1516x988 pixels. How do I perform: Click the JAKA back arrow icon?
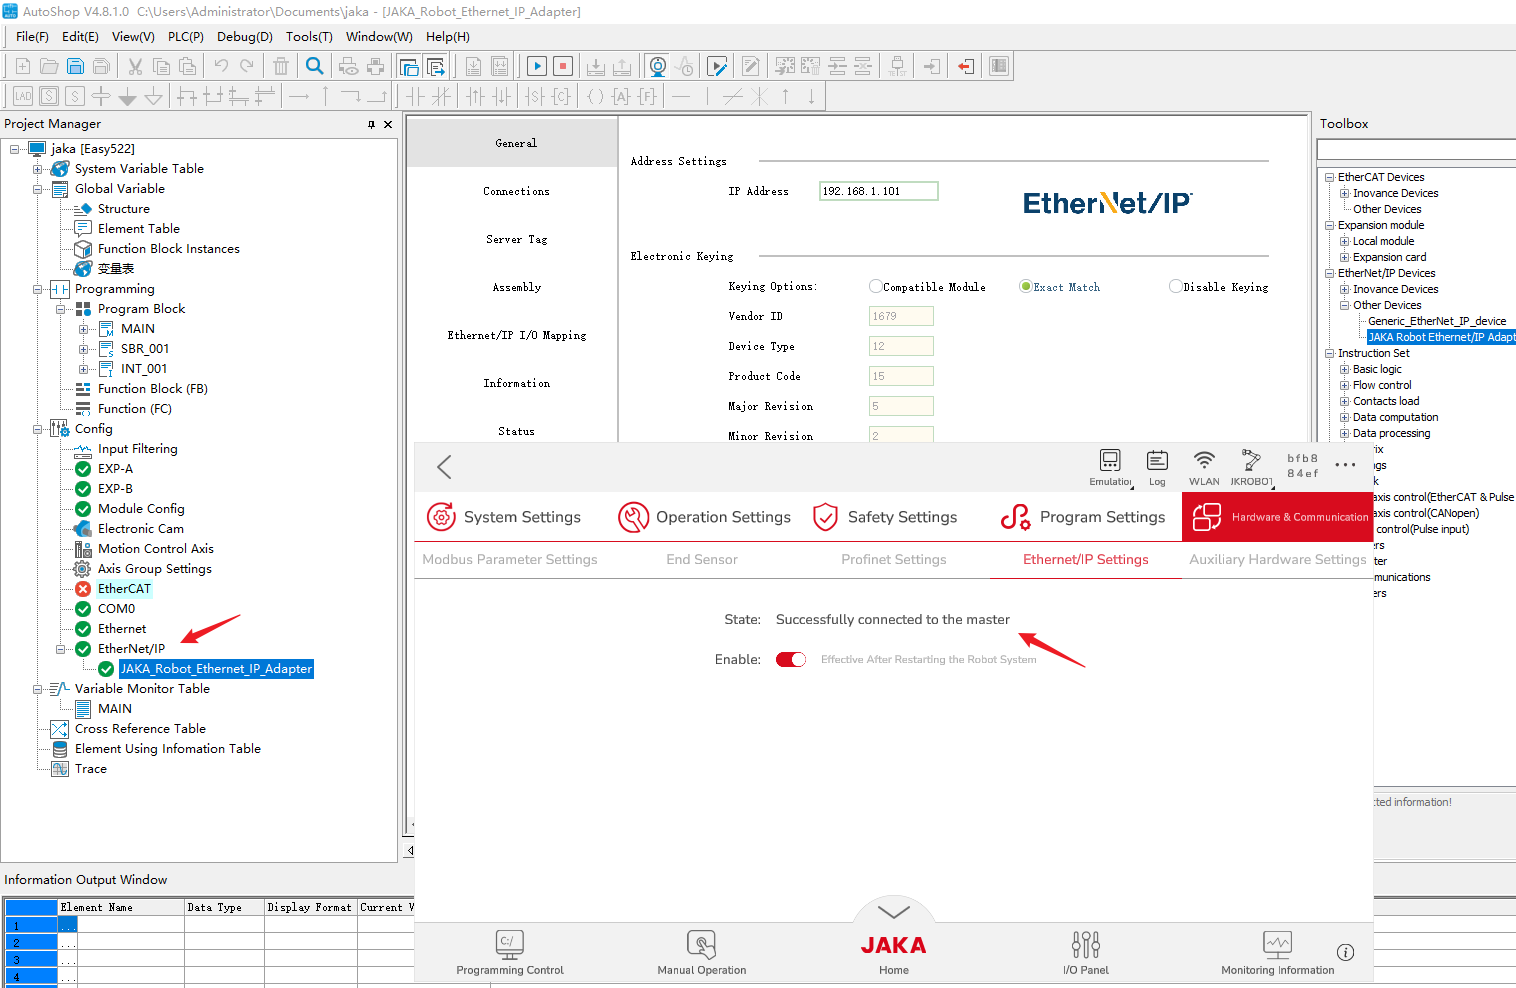point(445,467)
